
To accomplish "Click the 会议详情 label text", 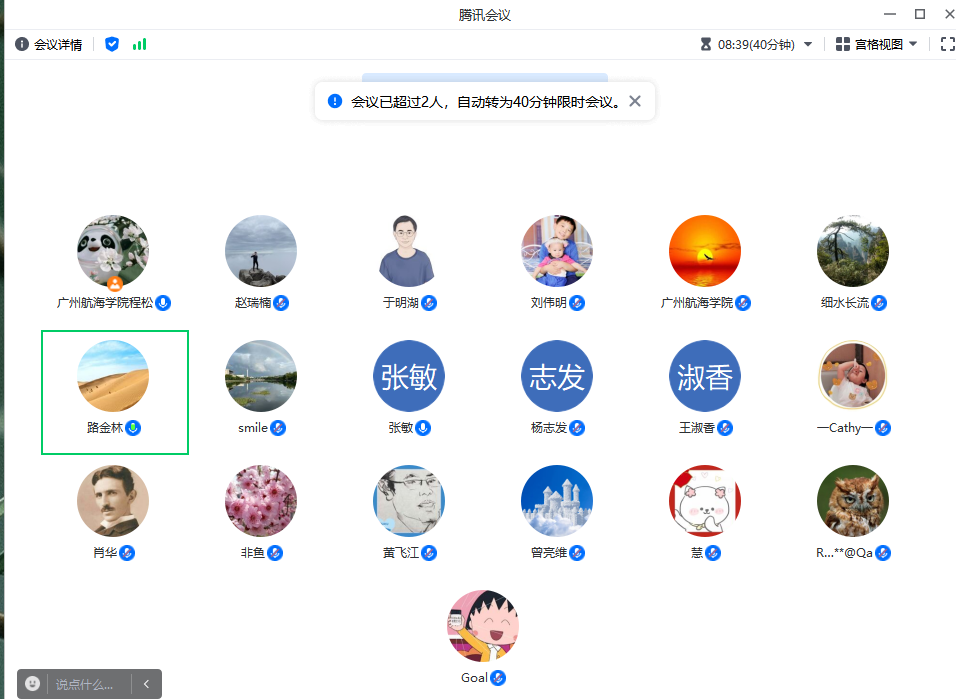I will (58, 44).
